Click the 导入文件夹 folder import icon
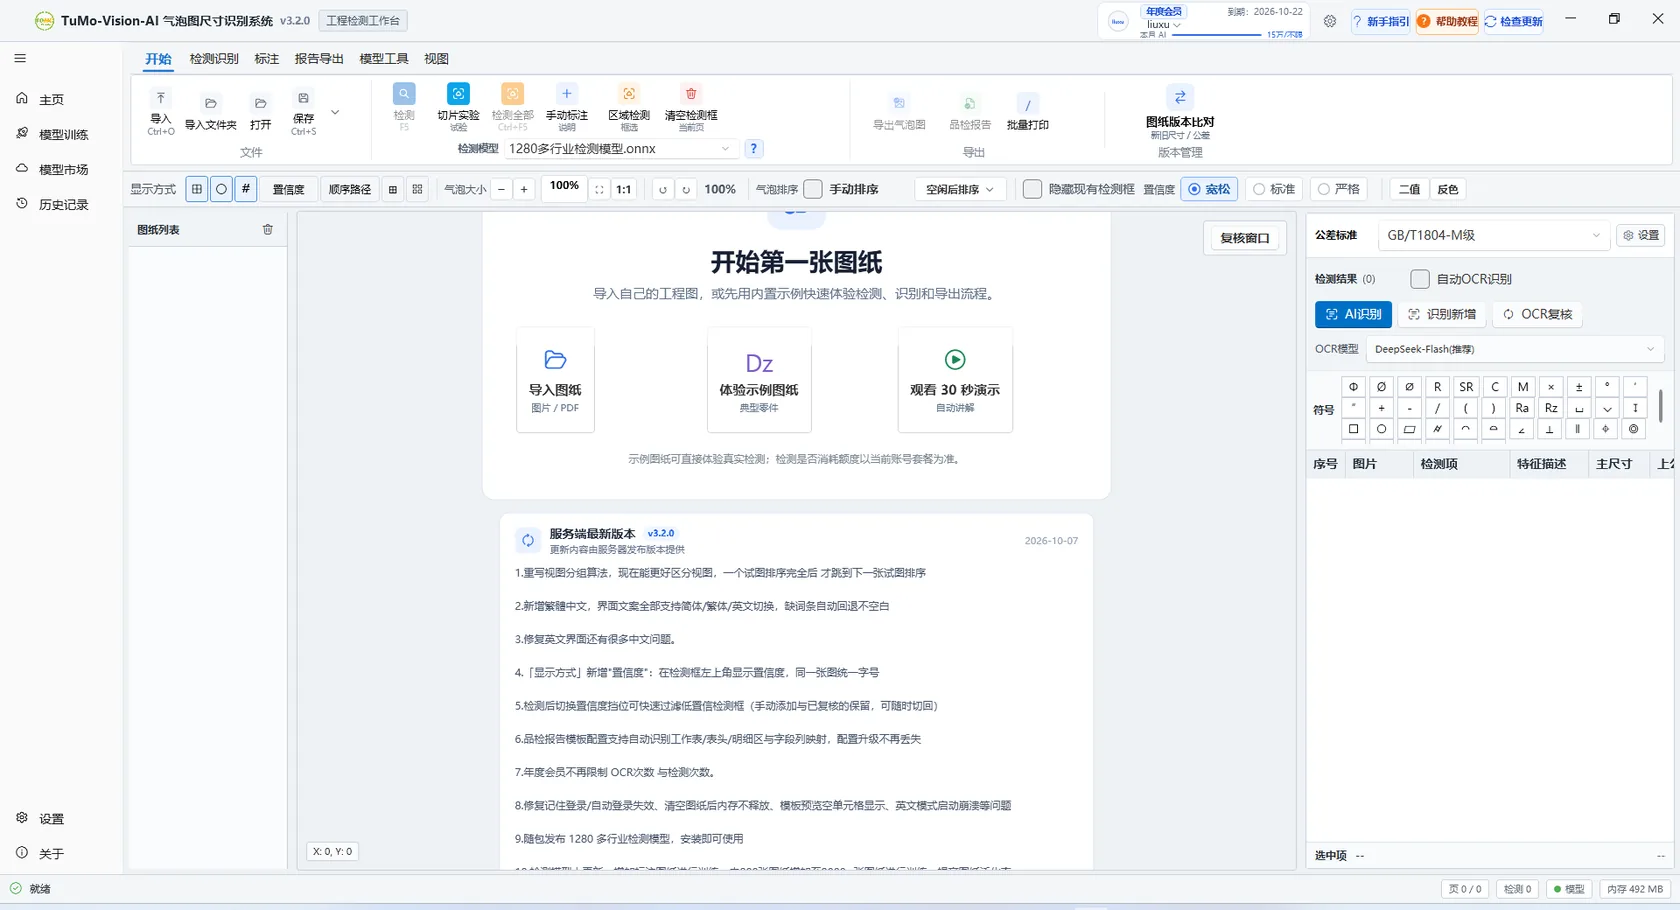The image size is (1680, 910). tap(211, 103)
